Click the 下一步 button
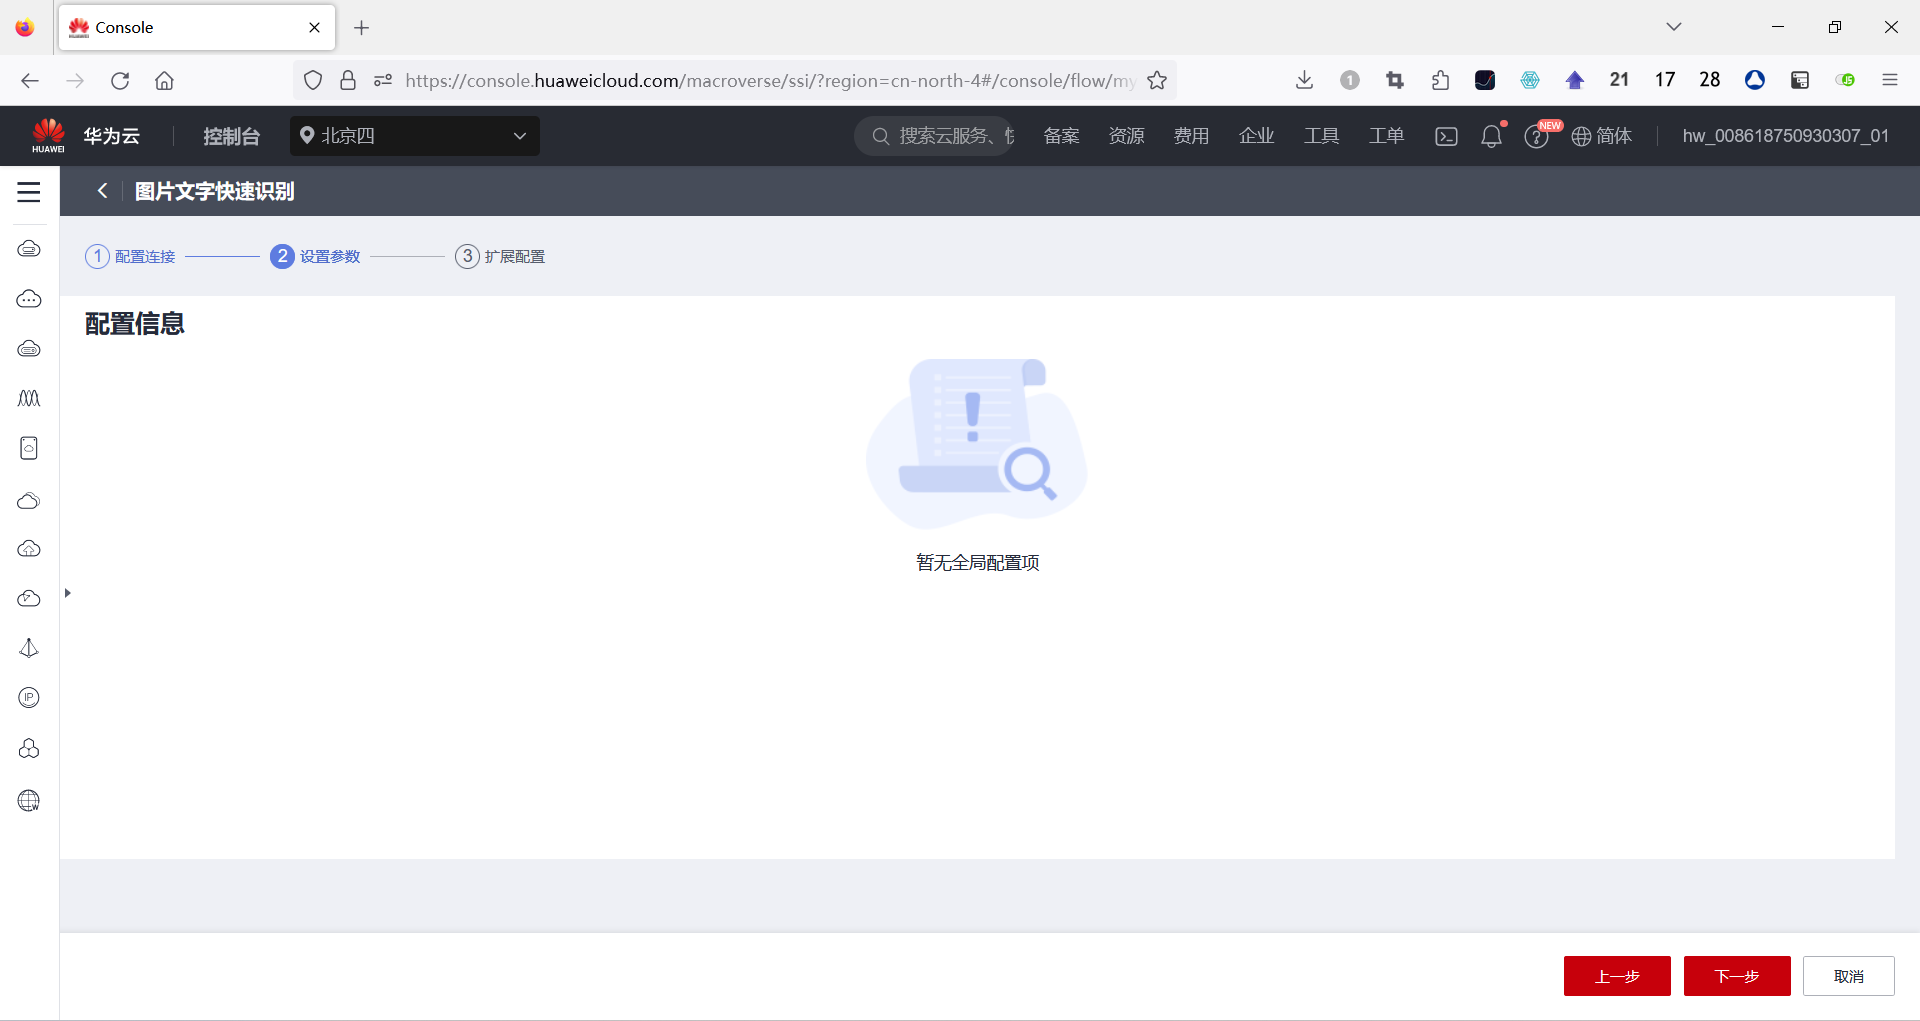The width and height of the screenshot is (1920, 1021). coord(1736,976)
